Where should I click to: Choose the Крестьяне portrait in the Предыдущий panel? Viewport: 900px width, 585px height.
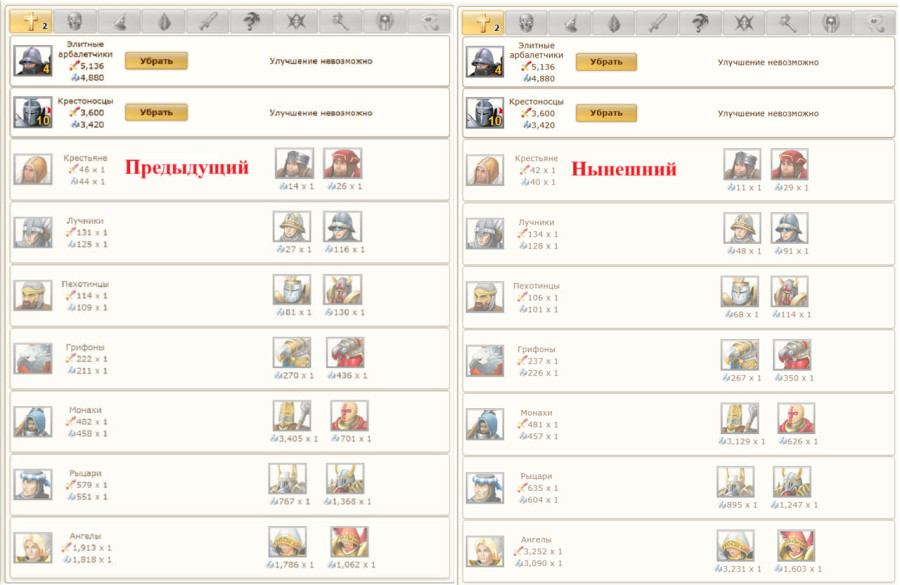[x=33, y=169]
